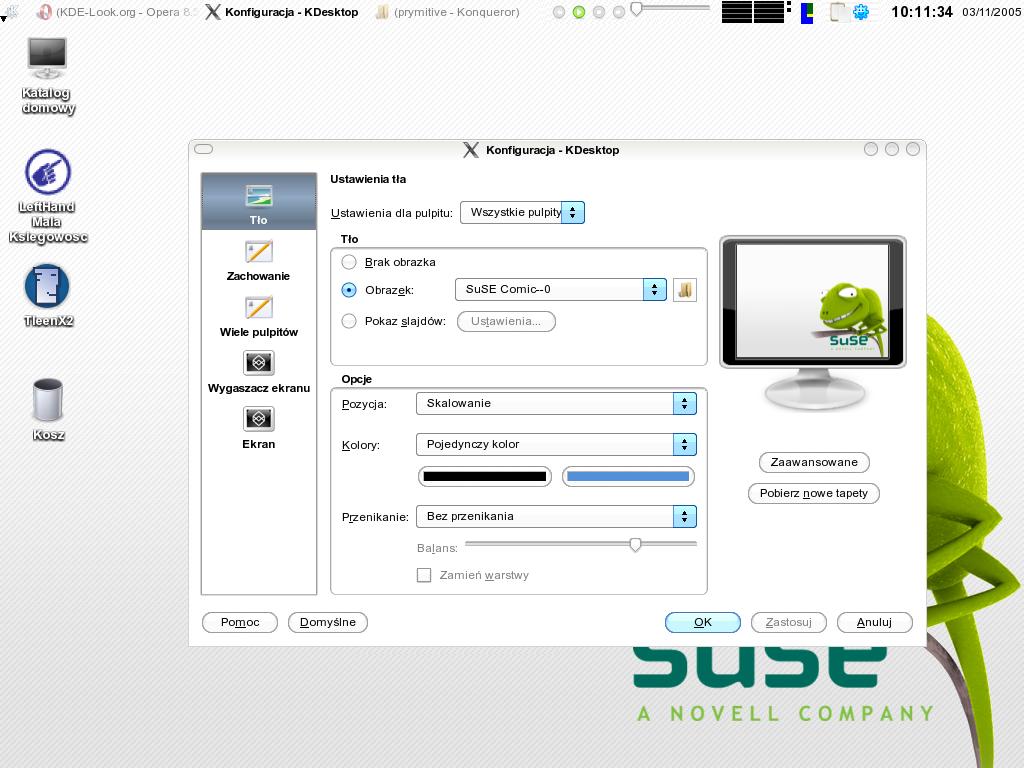Click the panel clock 10:11:34
This screenshot has height=768, width=1024.
921,12
